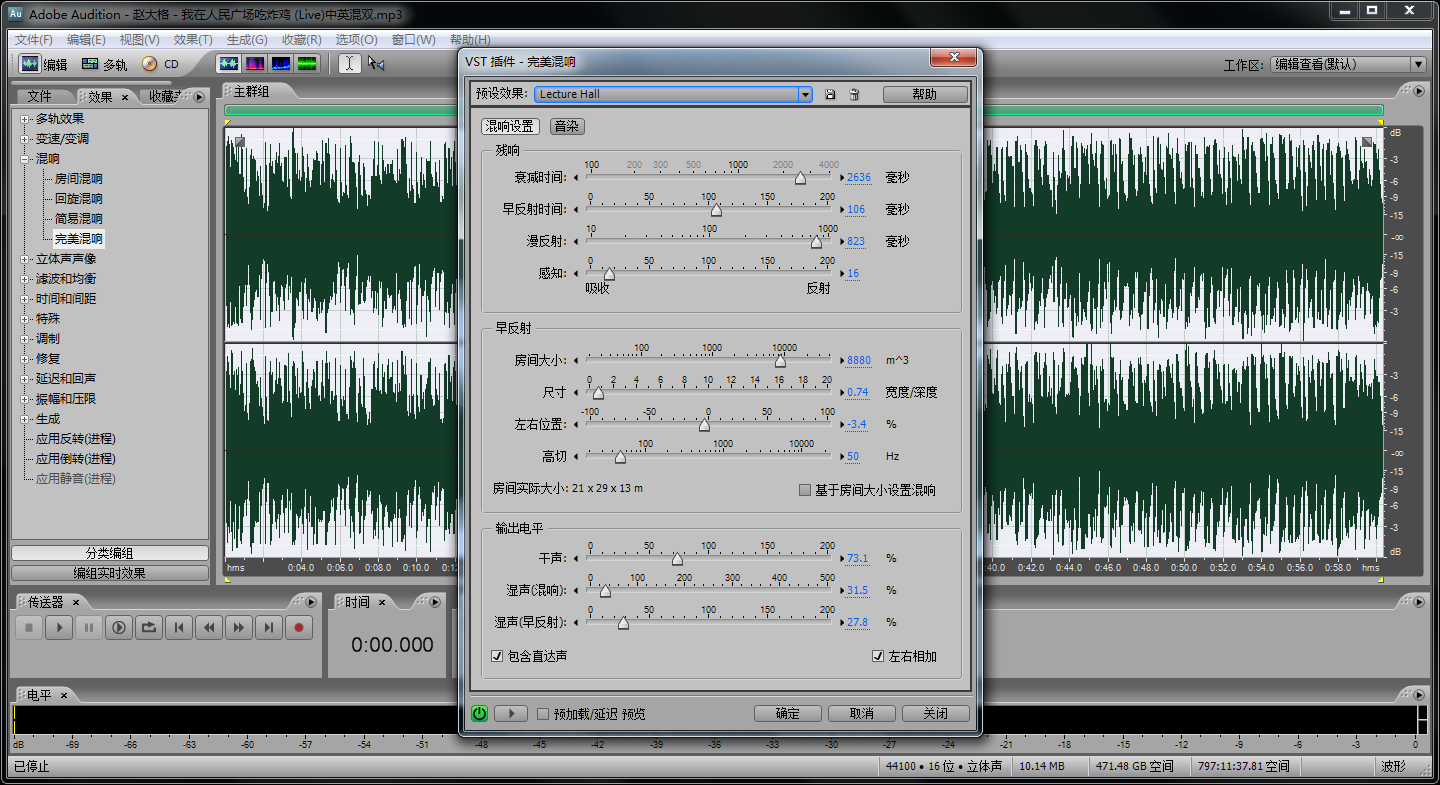
Task: Click the 关闭 button
Action: 936,713
